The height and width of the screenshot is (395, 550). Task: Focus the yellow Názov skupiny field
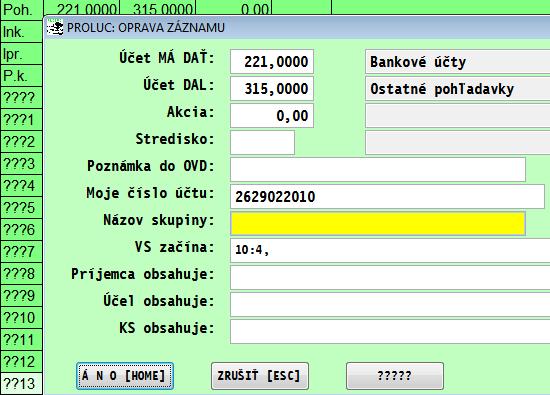(x=378, y=223)
